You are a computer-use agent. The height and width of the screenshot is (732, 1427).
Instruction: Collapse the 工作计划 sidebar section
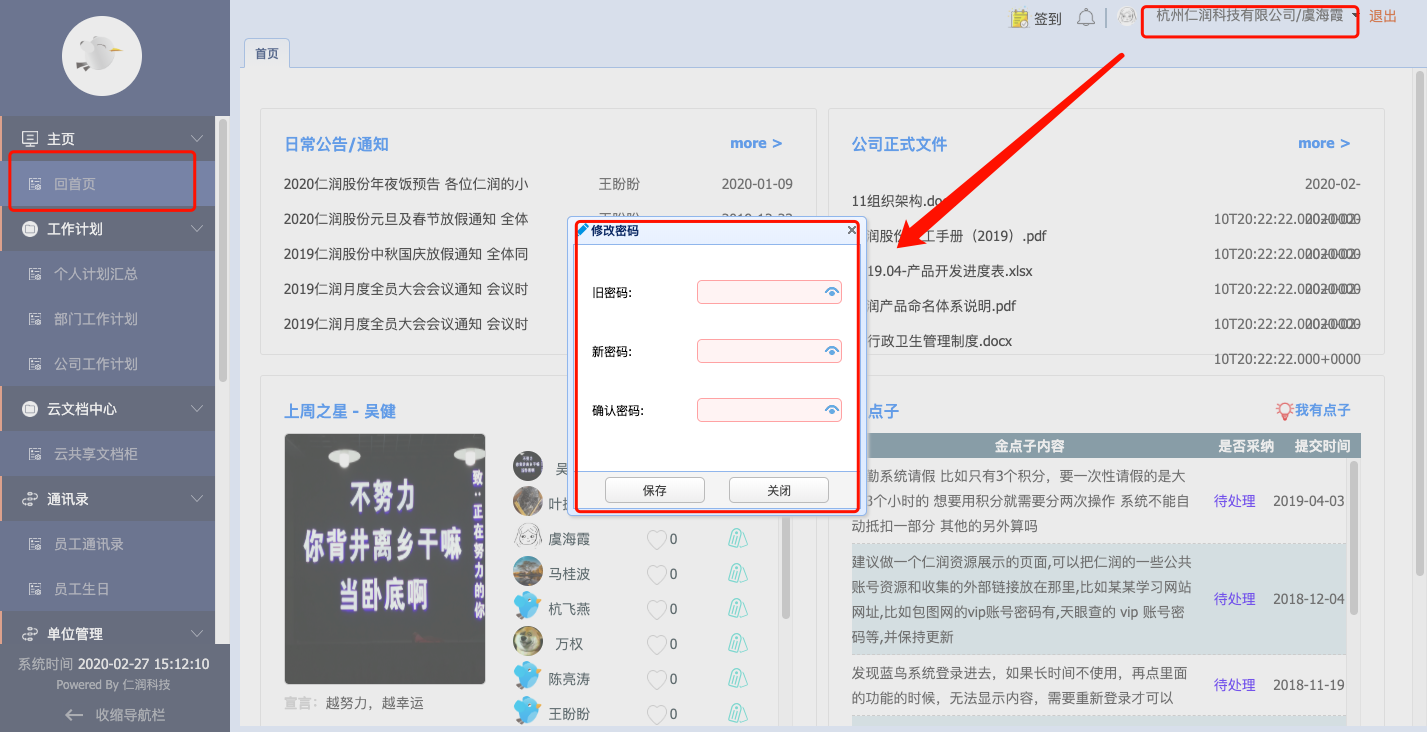click(196, 229)
